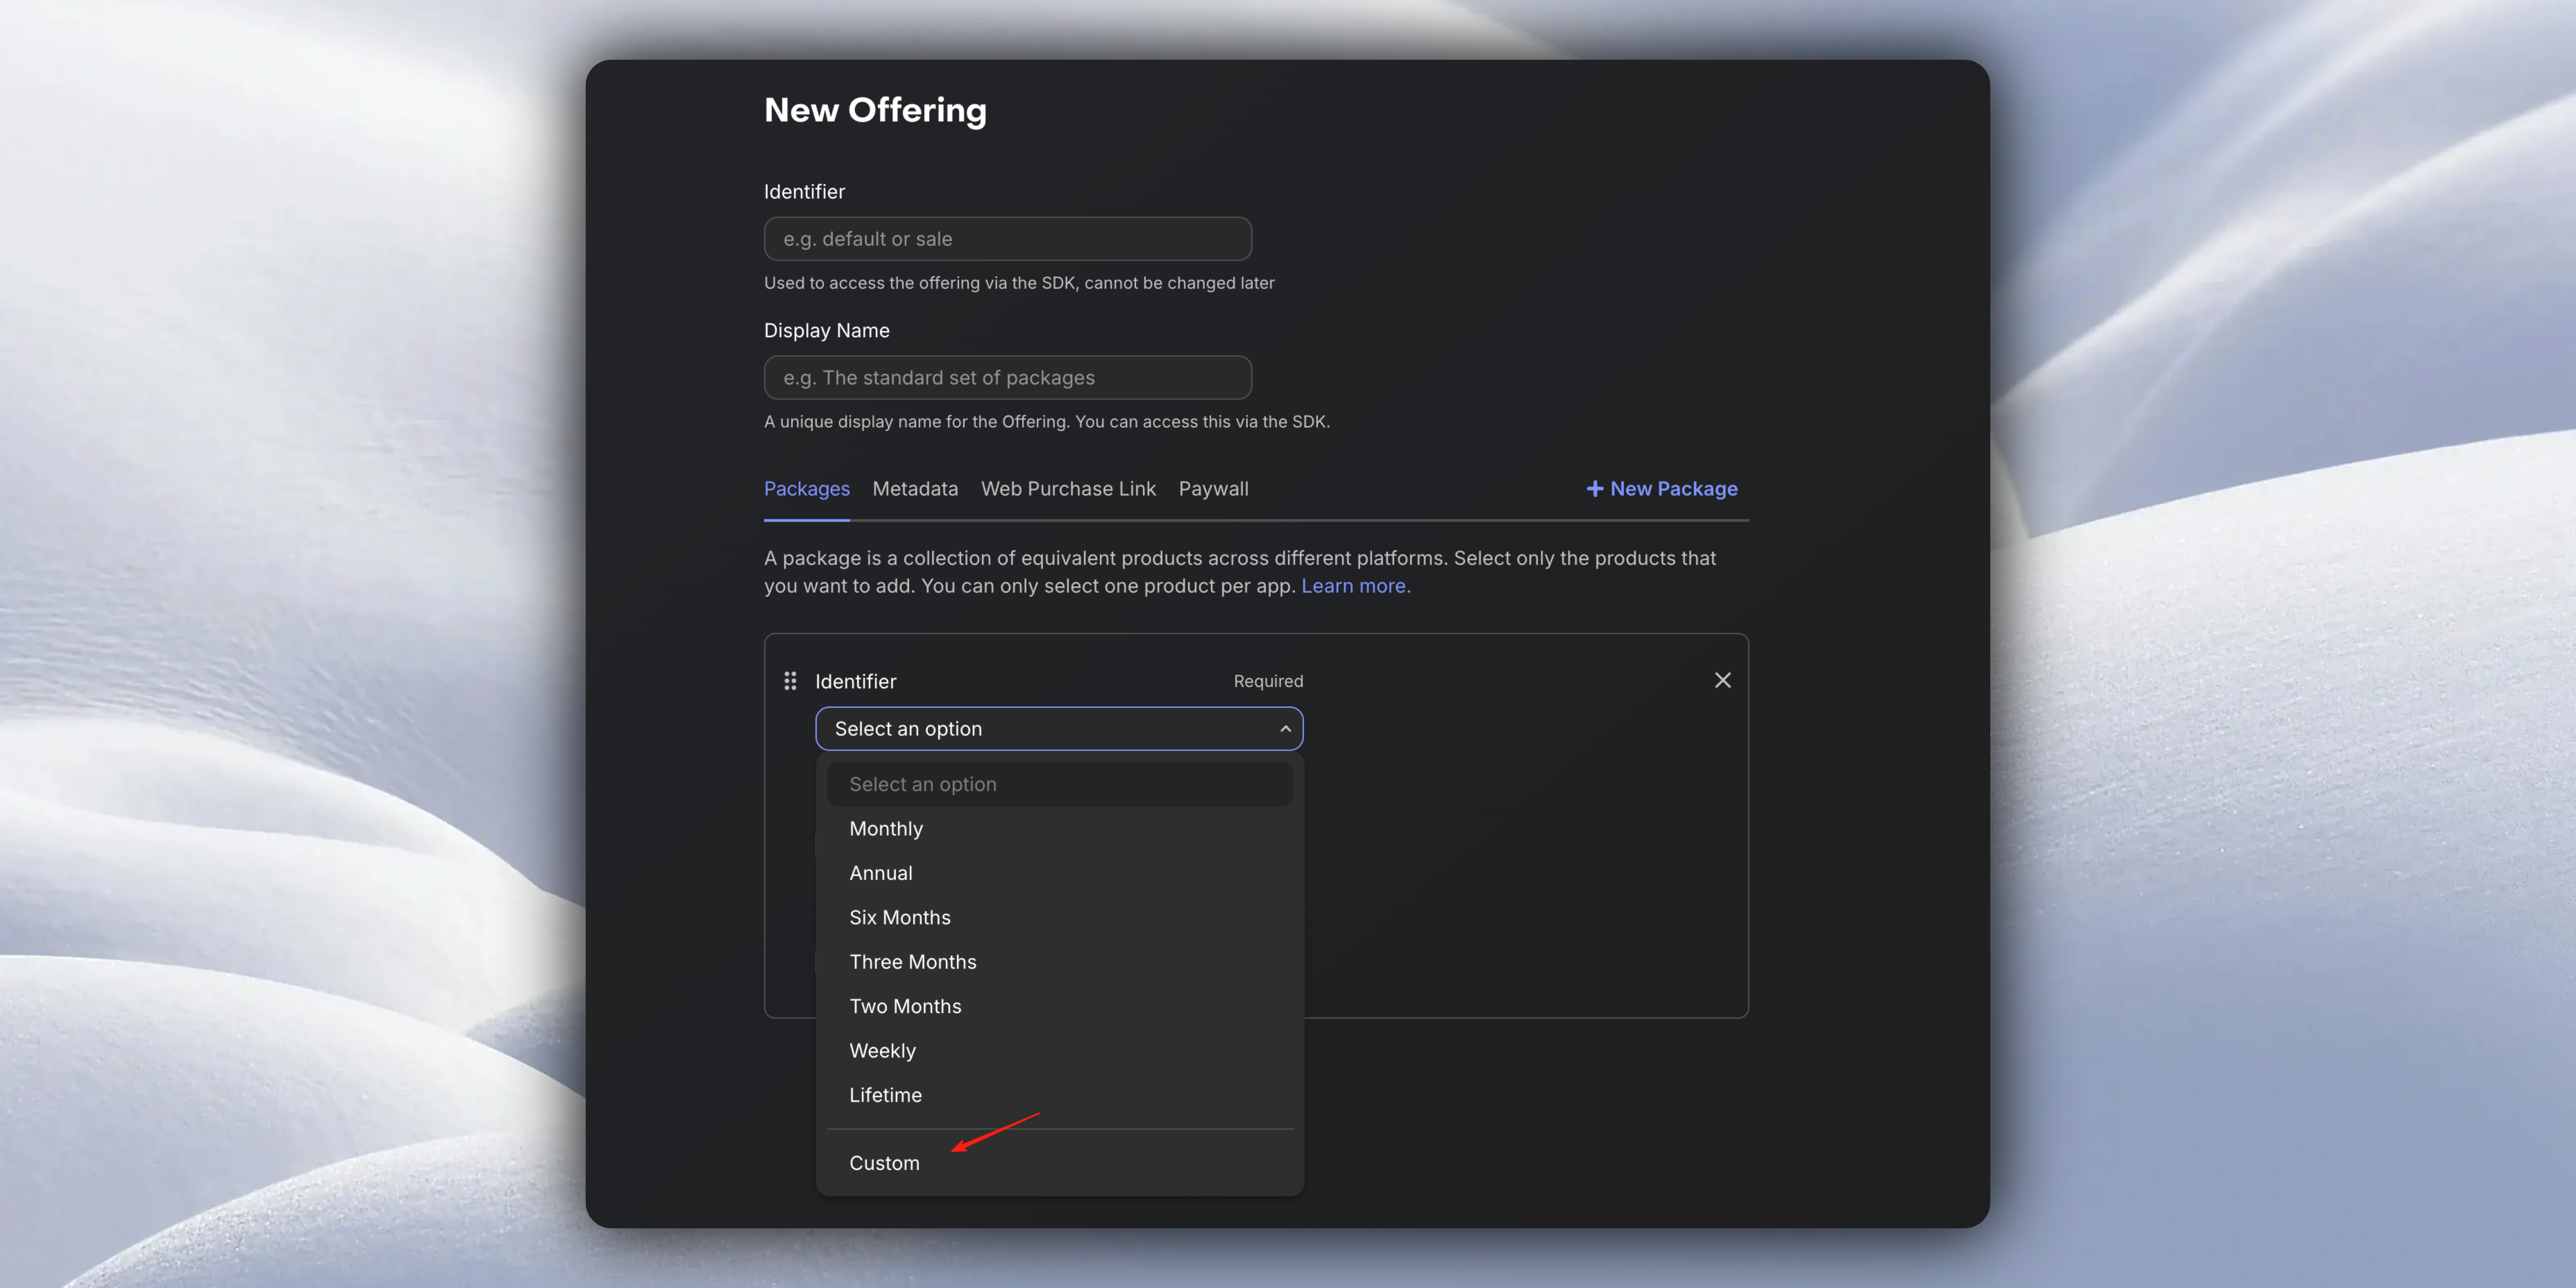
Task: Select Two Months duration
Action: 905,1006
